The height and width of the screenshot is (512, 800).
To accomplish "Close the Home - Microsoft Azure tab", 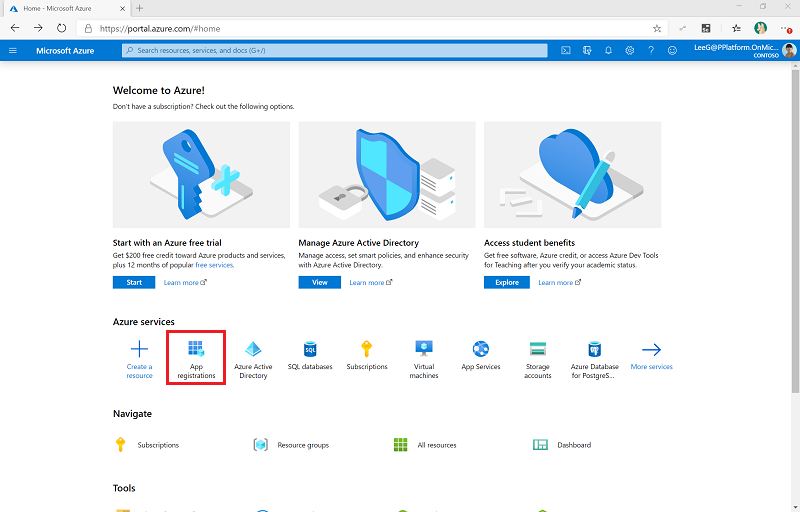I will point(122,9).
